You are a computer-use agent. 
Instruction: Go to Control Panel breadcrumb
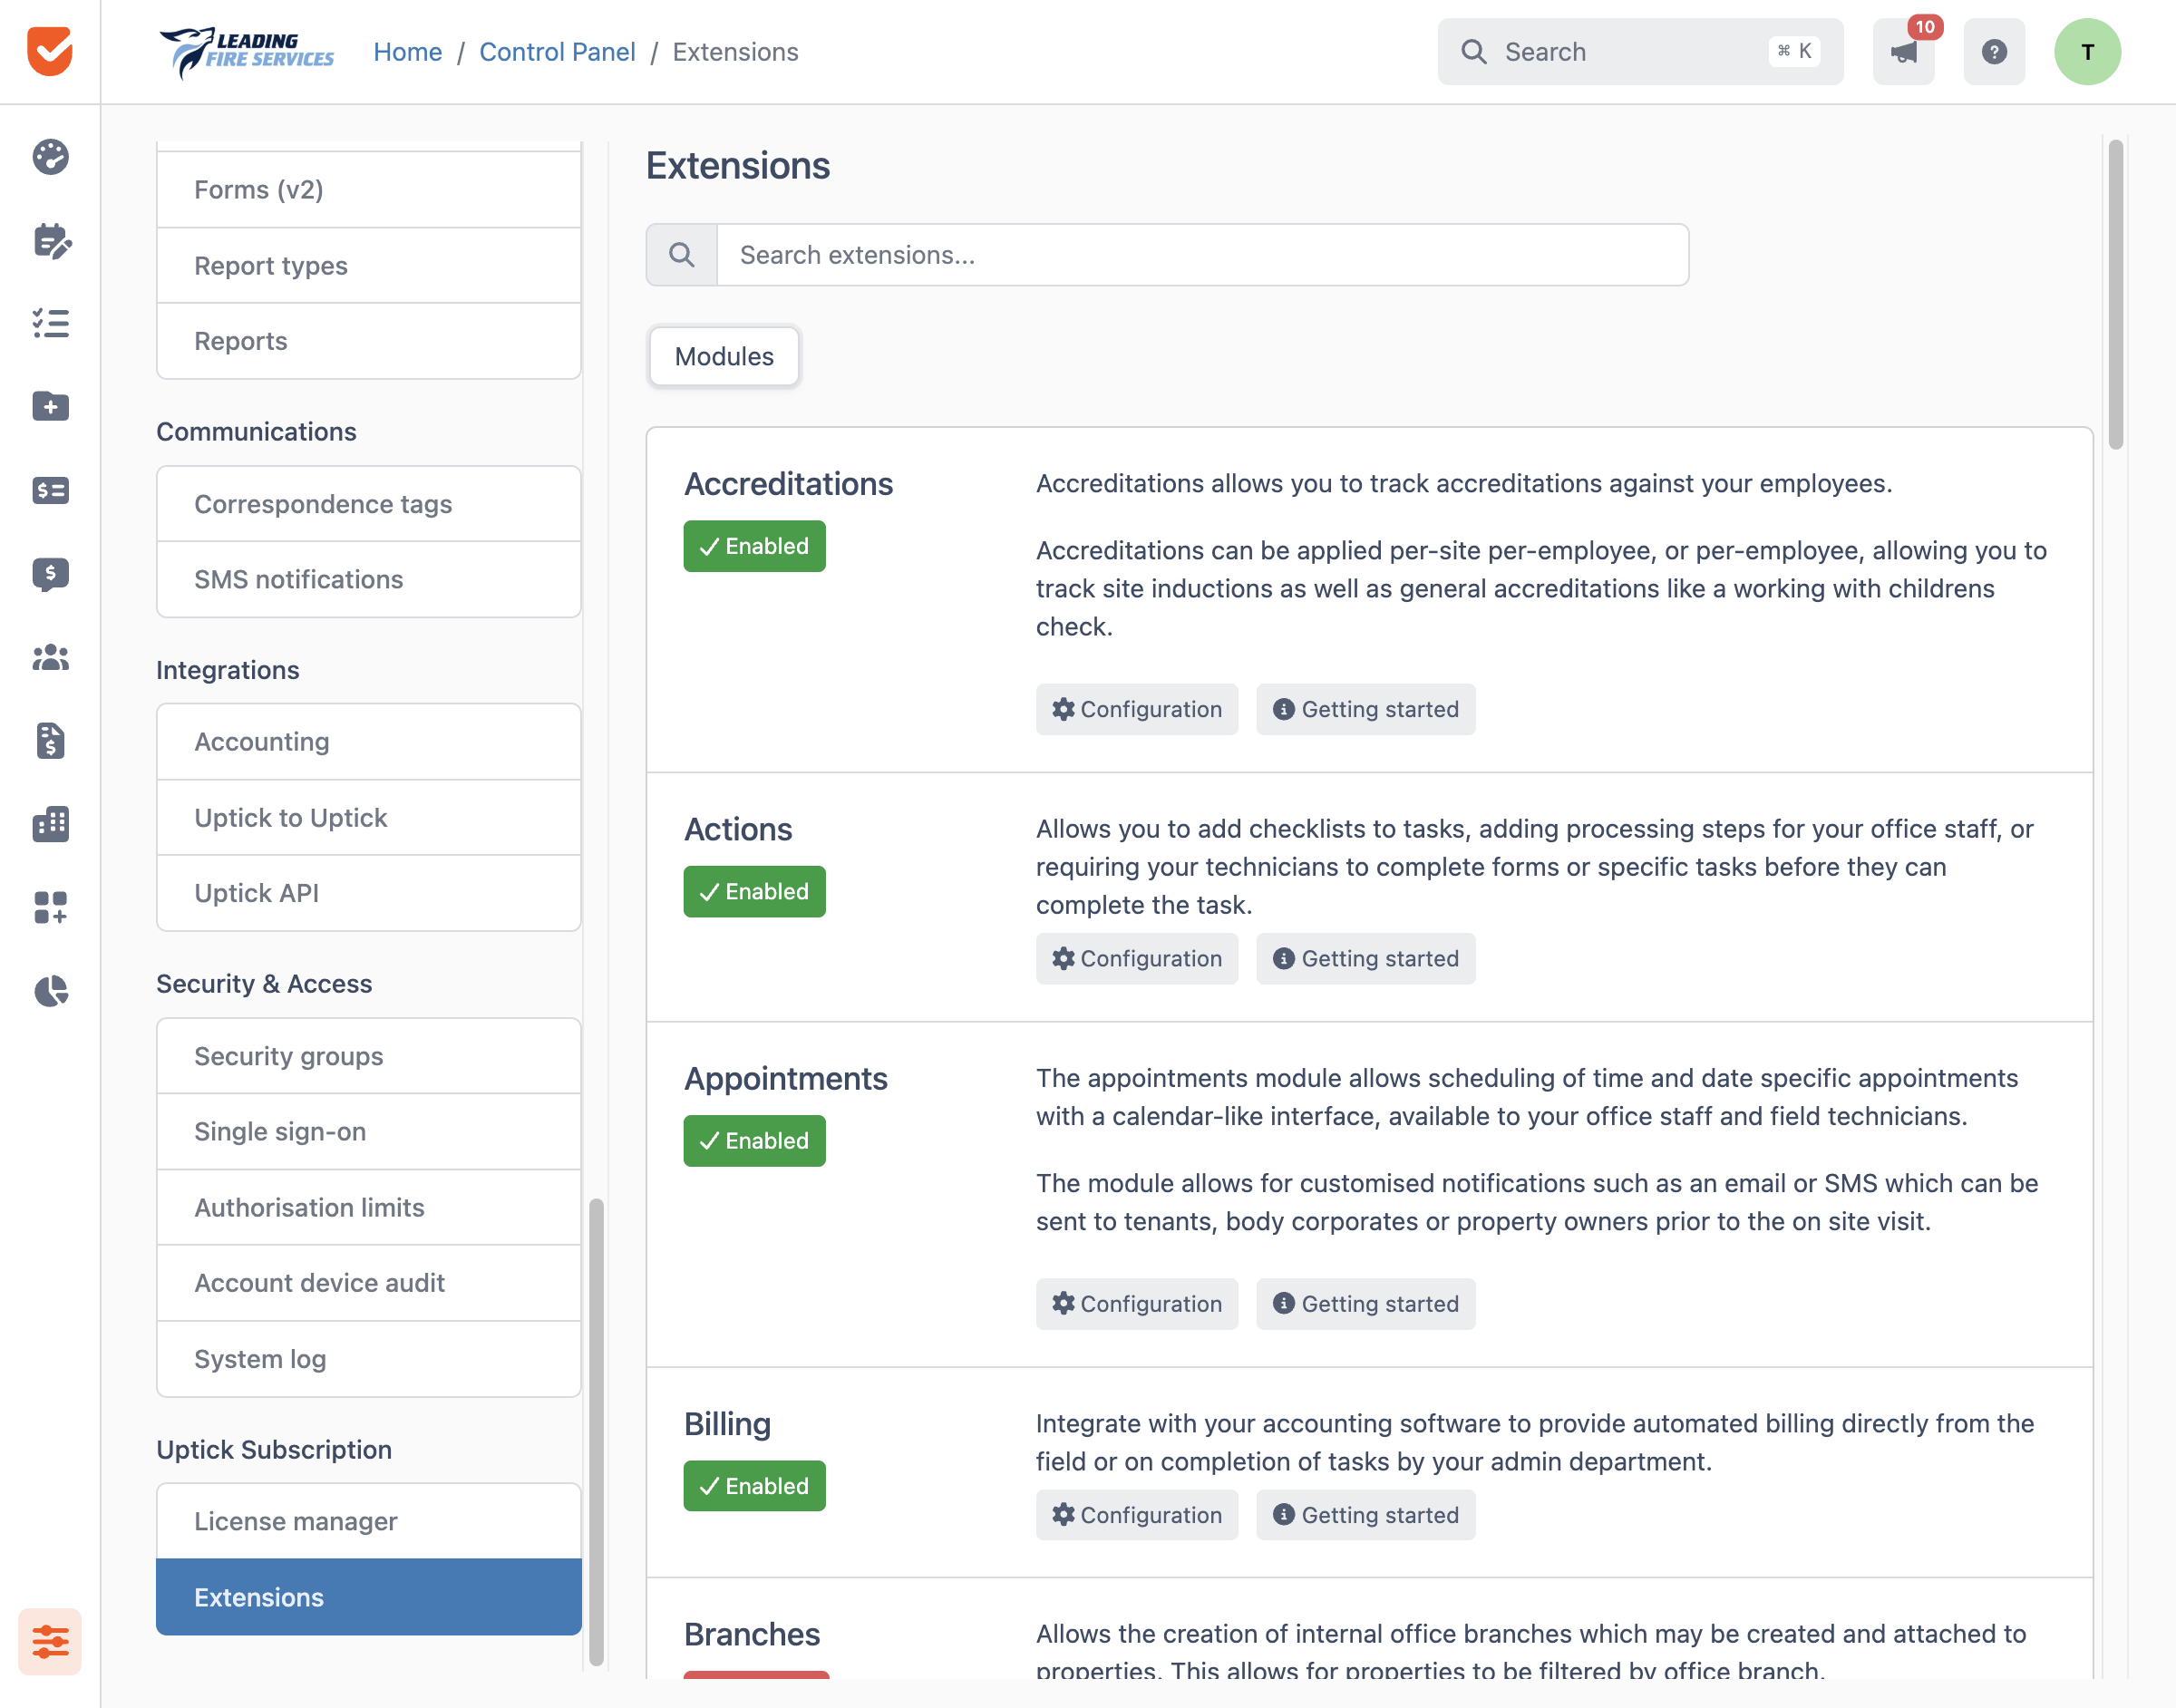(x=557, y=52)
